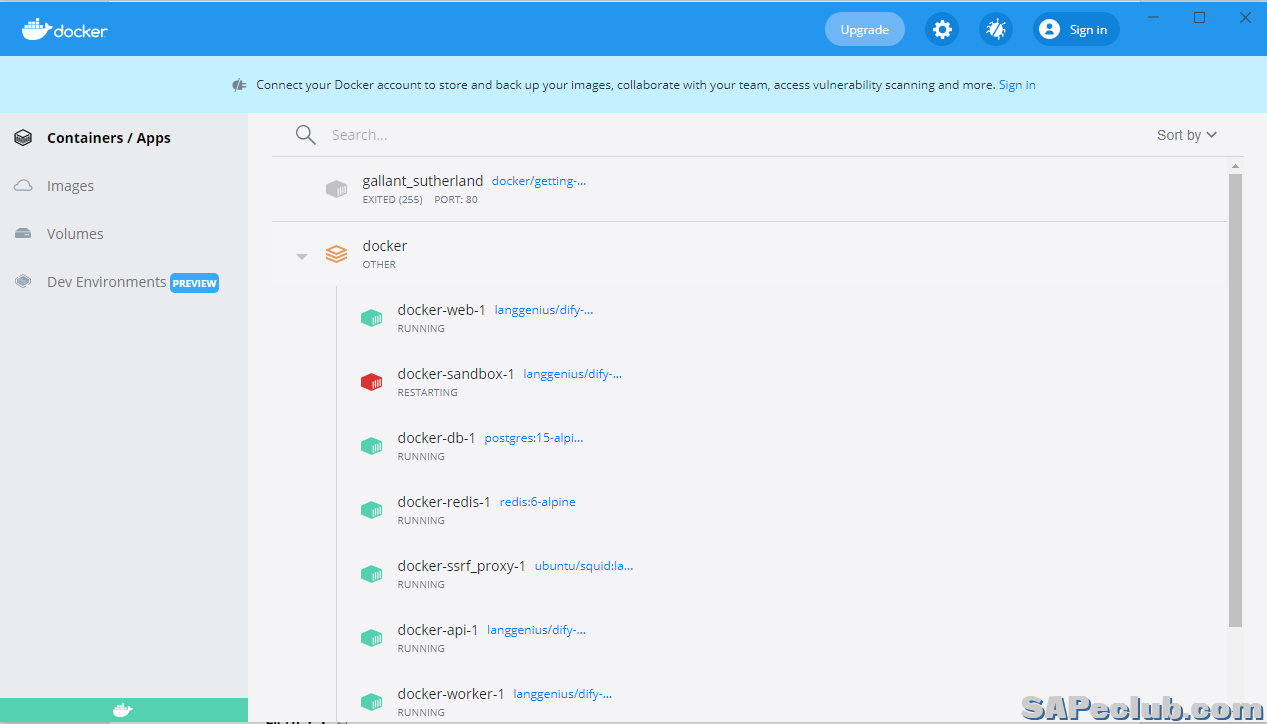
Task: Click the red docker-sandbox-1 container icon
Action: point(371,382)
